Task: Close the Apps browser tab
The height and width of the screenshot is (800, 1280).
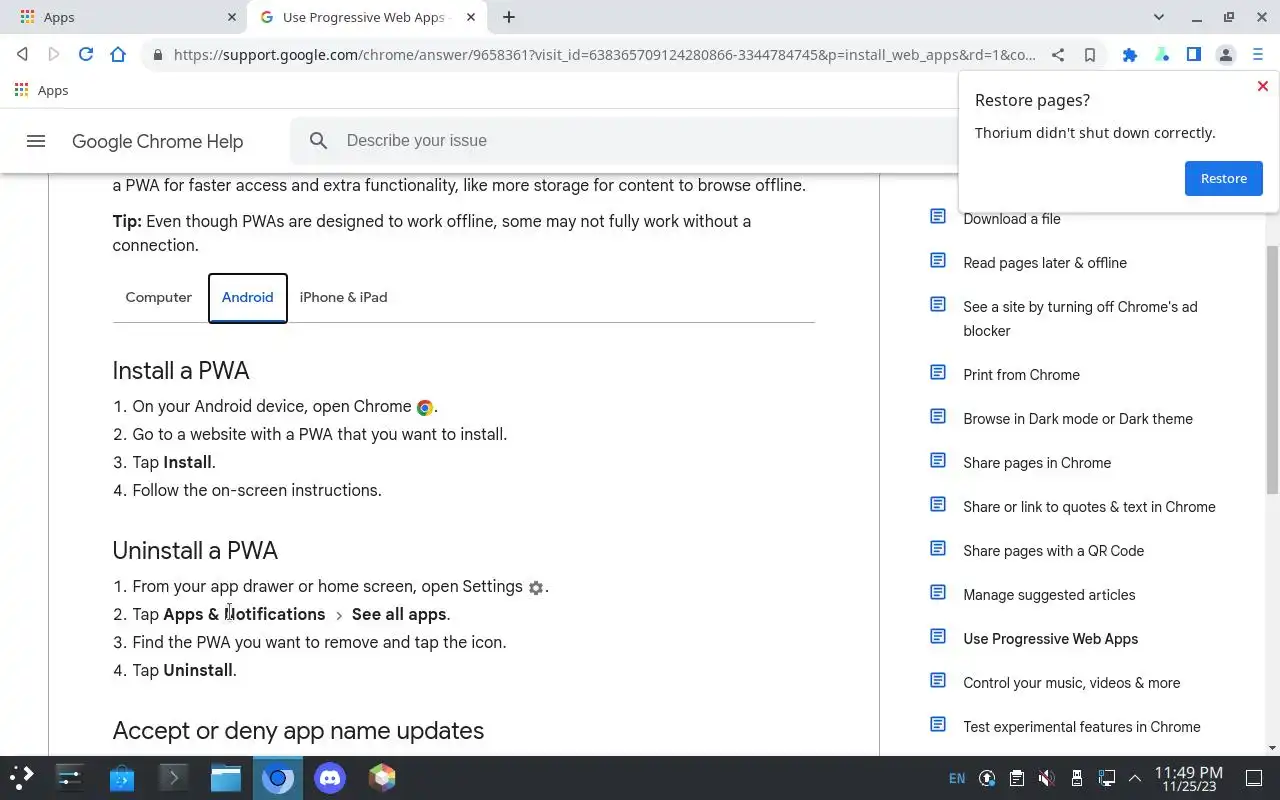Action: click(x=232, y=17)
